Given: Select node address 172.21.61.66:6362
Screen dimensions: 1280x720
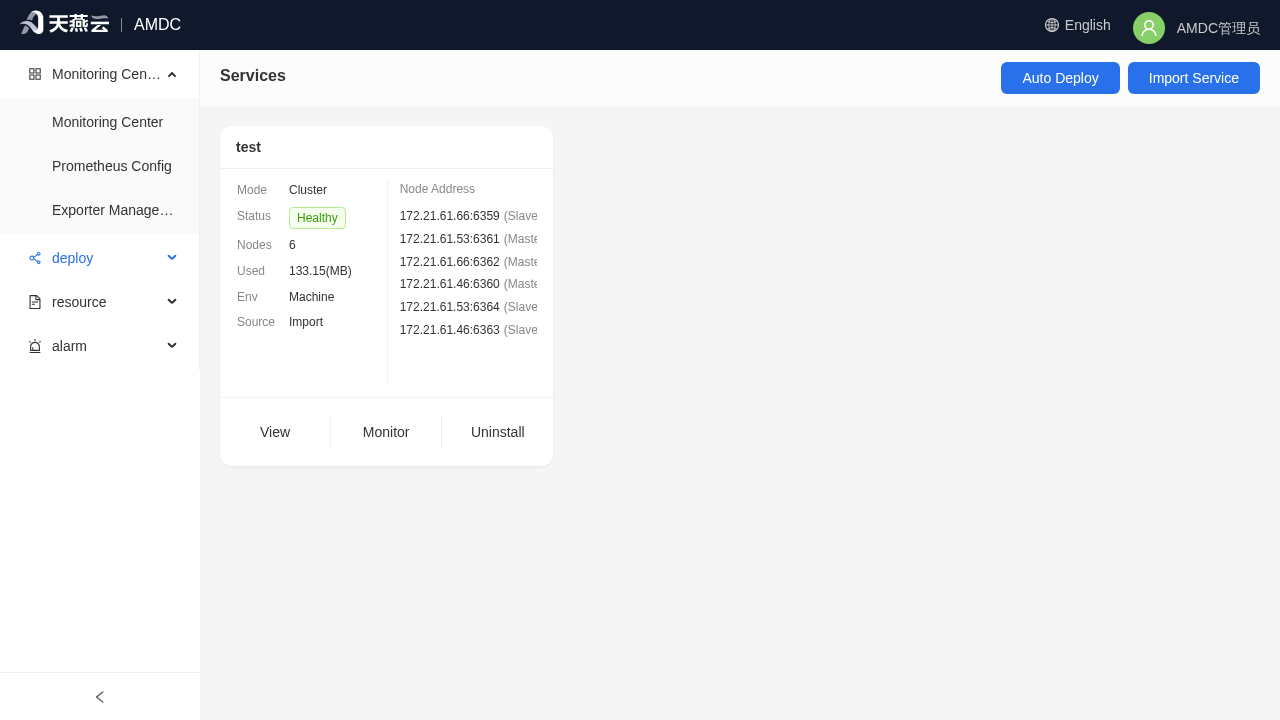Looking at the screenshot, I should [x=450, y=262].
